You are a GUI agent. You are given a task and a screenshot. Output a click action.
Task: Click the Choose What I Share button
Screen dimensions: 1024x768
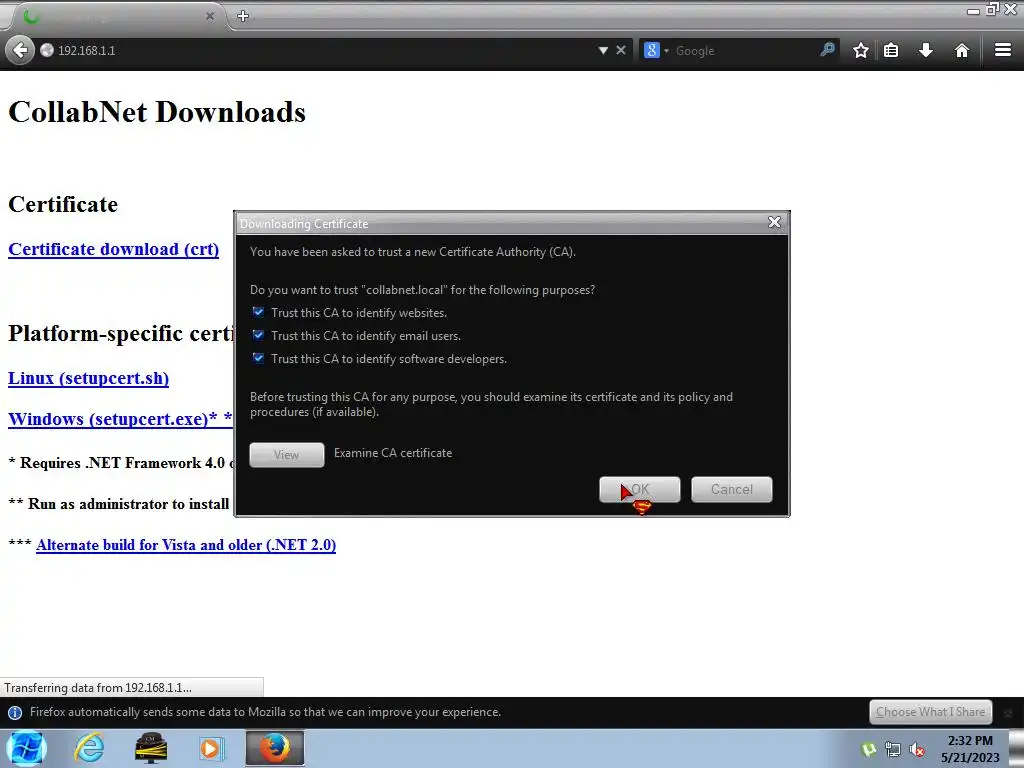tap(931, 712)
